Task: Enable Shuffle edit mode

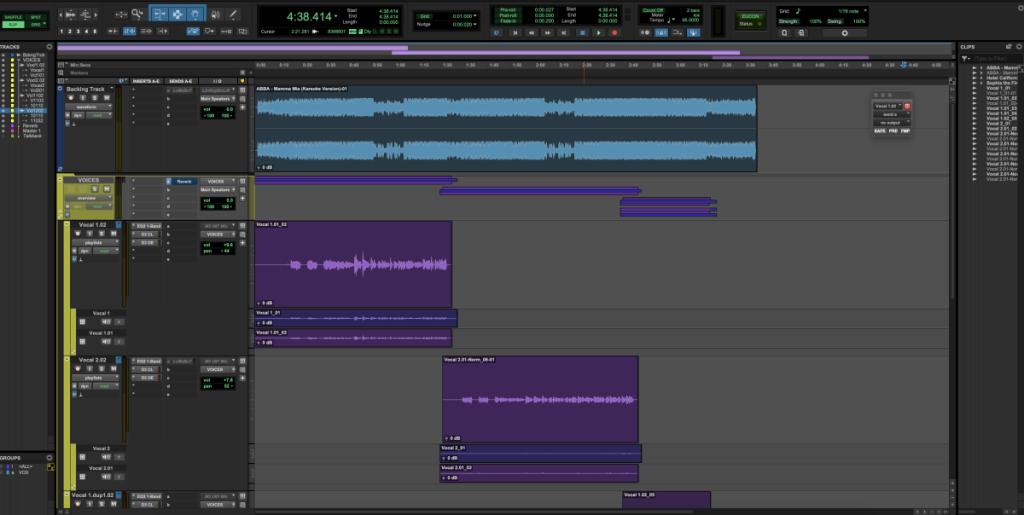Action: (12, 18)
